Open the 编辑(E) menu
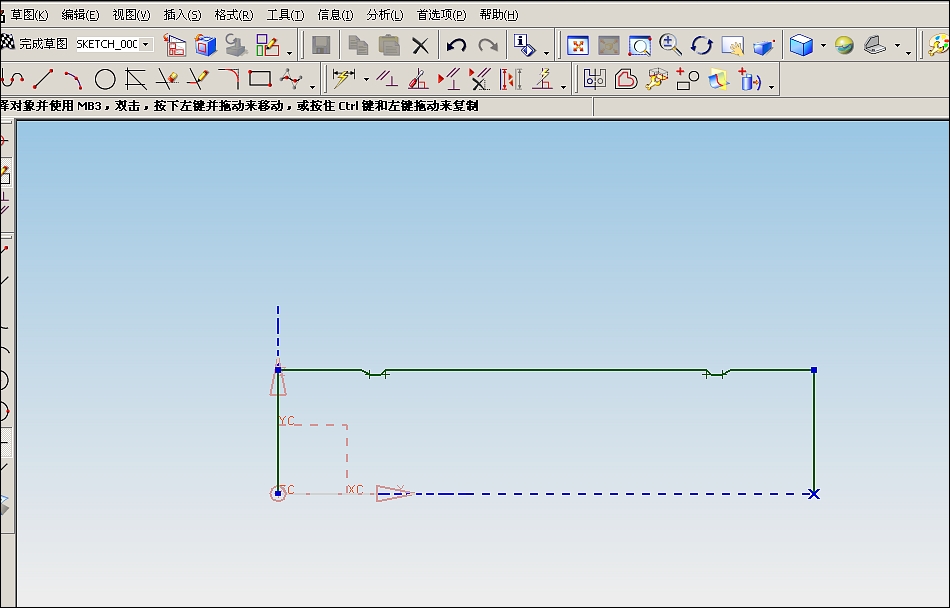This screenshot has height=608, width=950. pos(80,15)
